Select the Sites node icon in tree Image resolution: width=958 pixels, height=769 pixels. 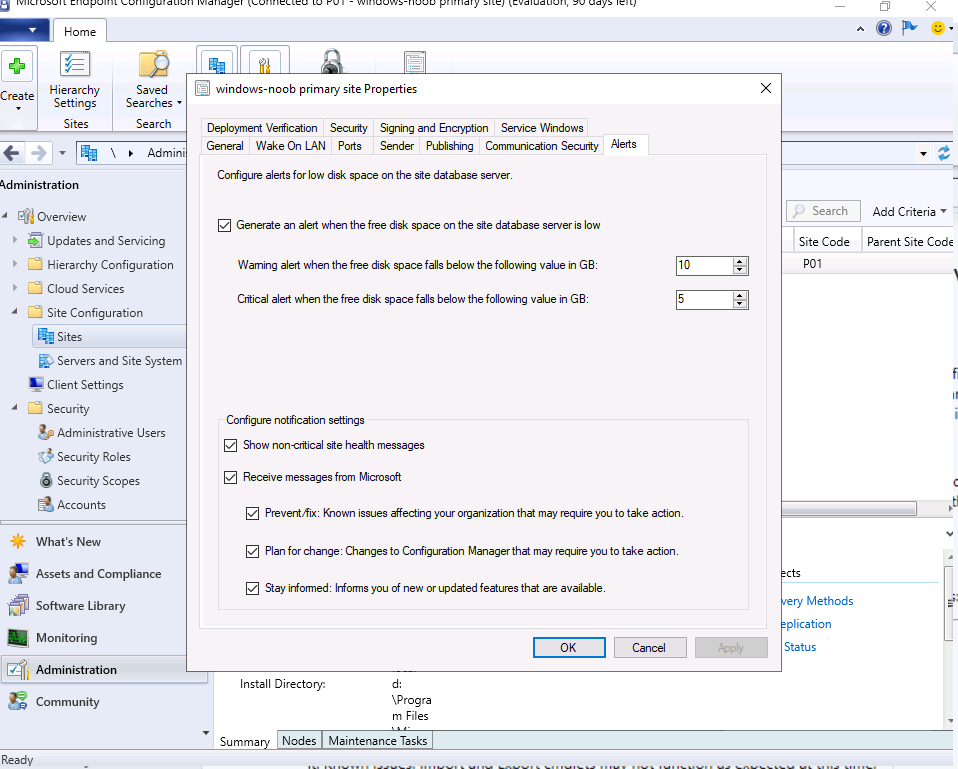(46, 337)
